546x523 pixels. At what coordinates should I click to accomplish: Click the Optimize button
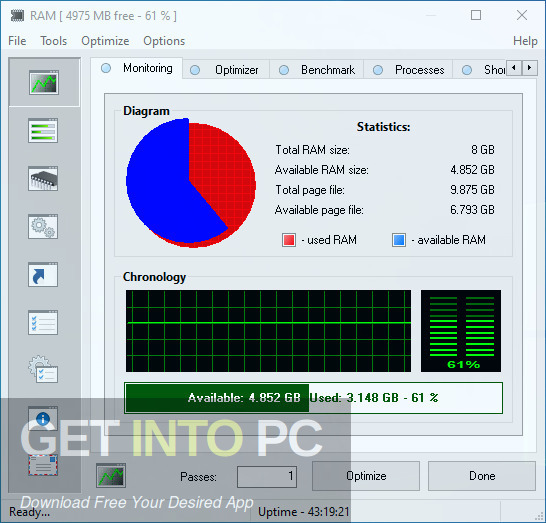[x=366, y=476]
